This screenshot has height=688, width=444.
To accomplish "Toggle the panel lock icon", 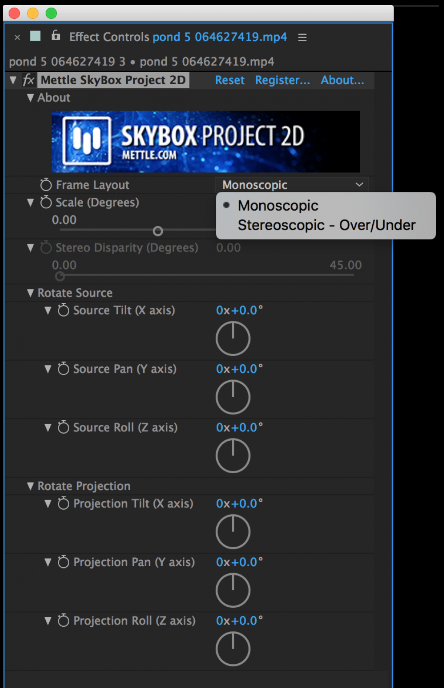I will tap(56, 35).
